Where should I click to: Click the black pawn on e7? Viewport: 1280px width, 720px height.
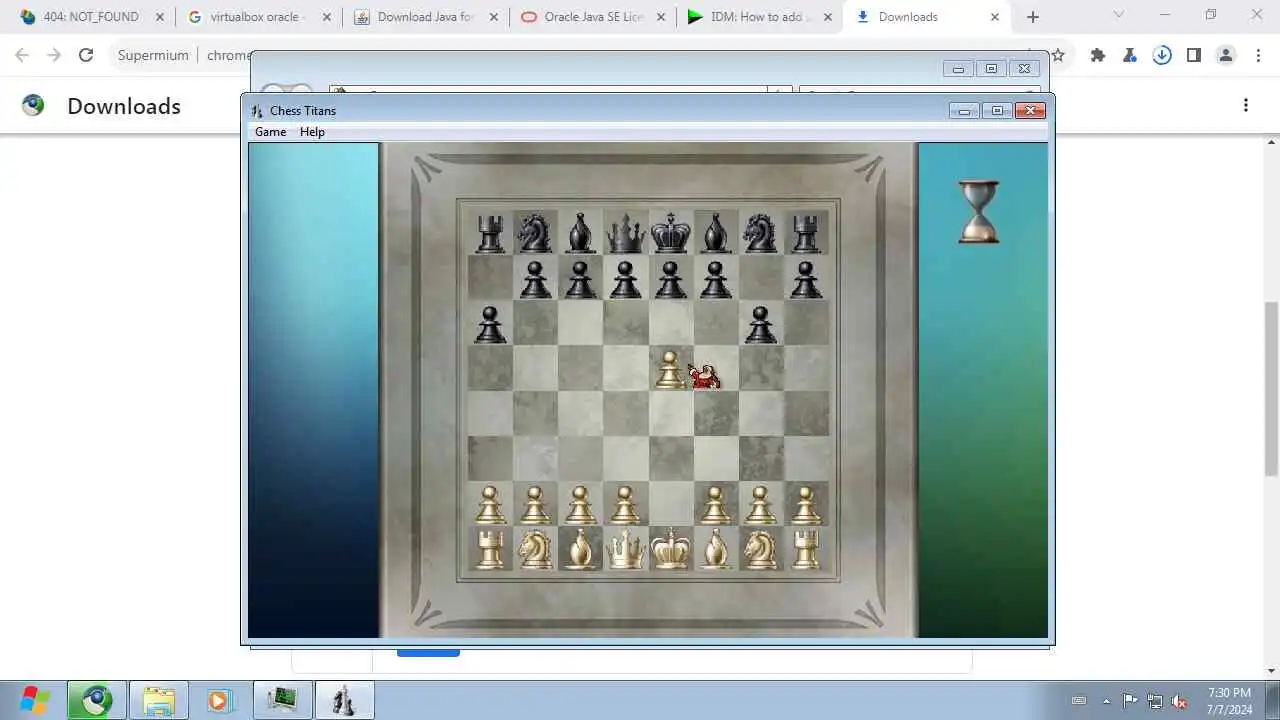671,279
